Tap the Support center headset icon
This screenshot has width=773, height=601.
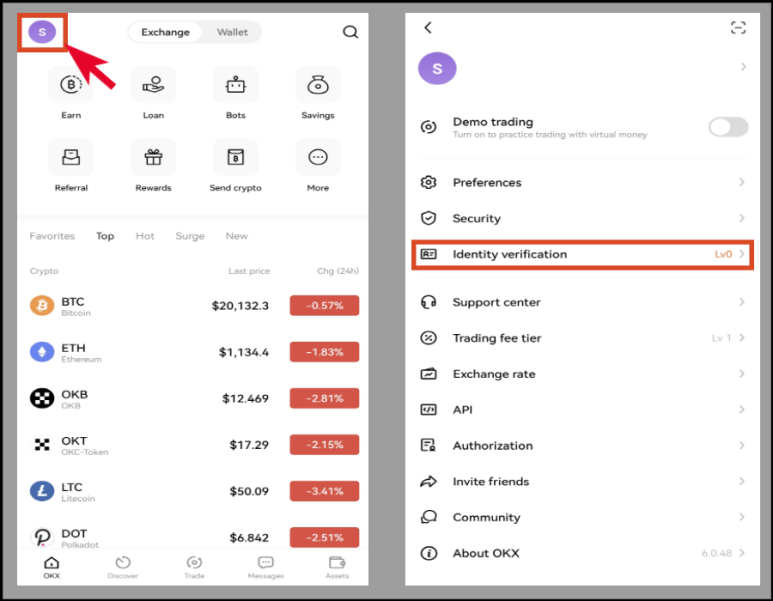click(428, 302)
